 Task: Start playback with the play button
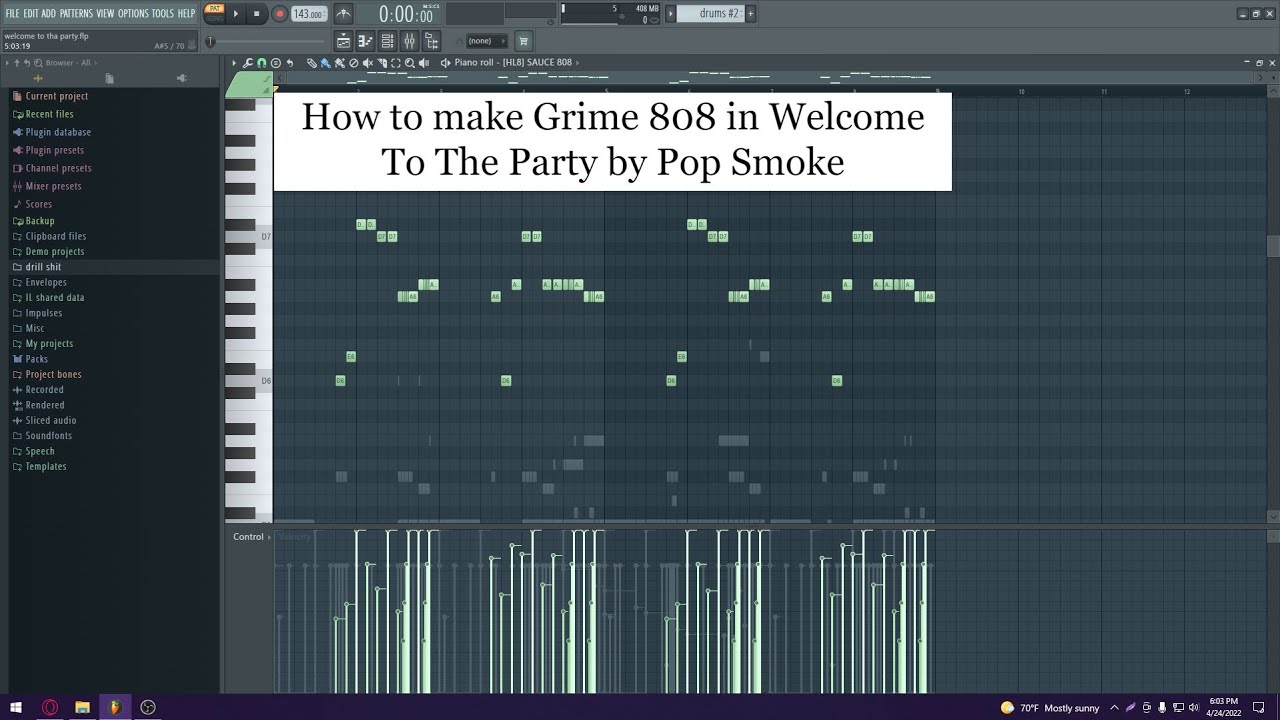[x=236, y=14]
